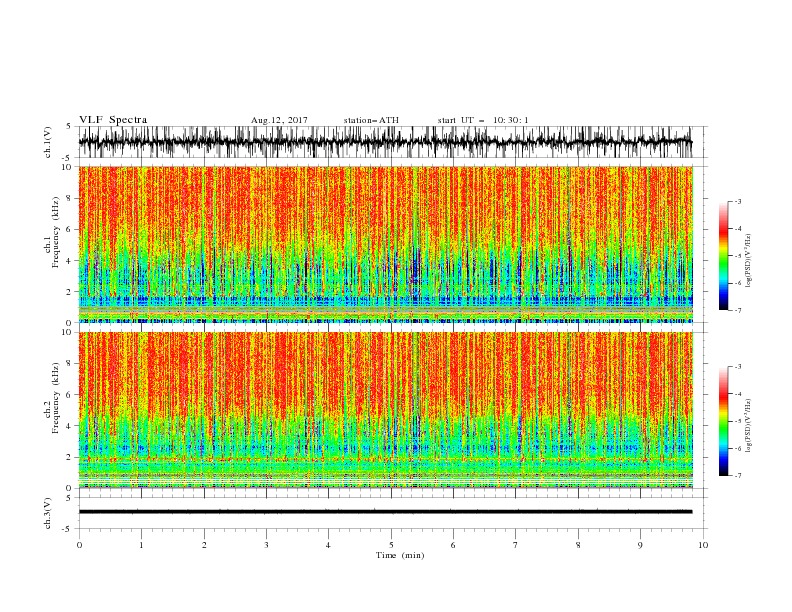Click the "-5" tick on ch.2 colorbar
The height and width of the screenshot is (612, 792).
coord(738,421)
